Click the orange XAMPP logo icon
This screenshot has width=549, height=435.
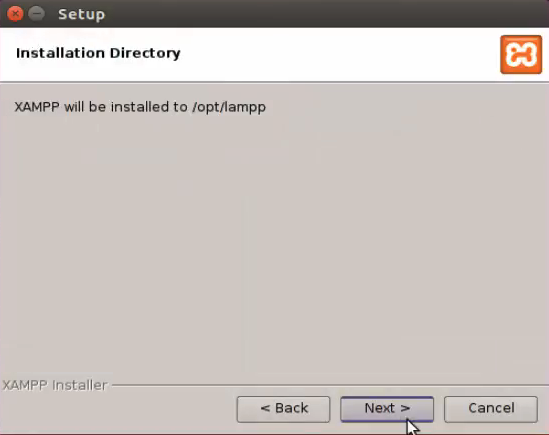click(521, 55)
